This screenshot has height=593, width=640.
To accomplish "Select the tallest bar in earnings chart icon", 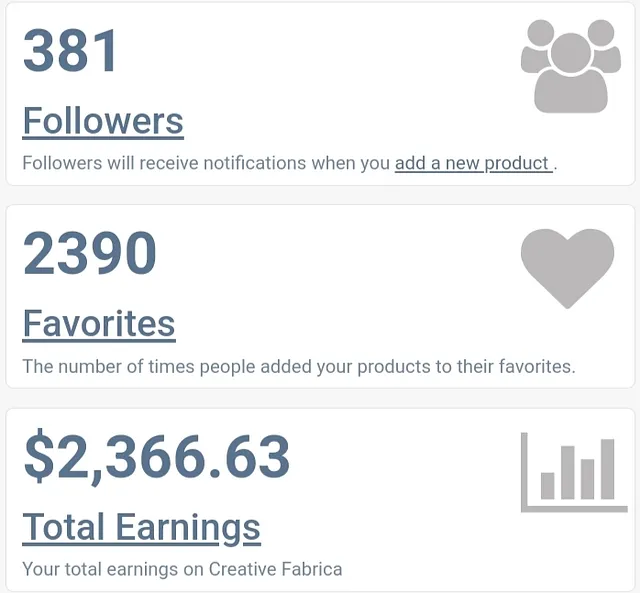I will click(607, 469).
